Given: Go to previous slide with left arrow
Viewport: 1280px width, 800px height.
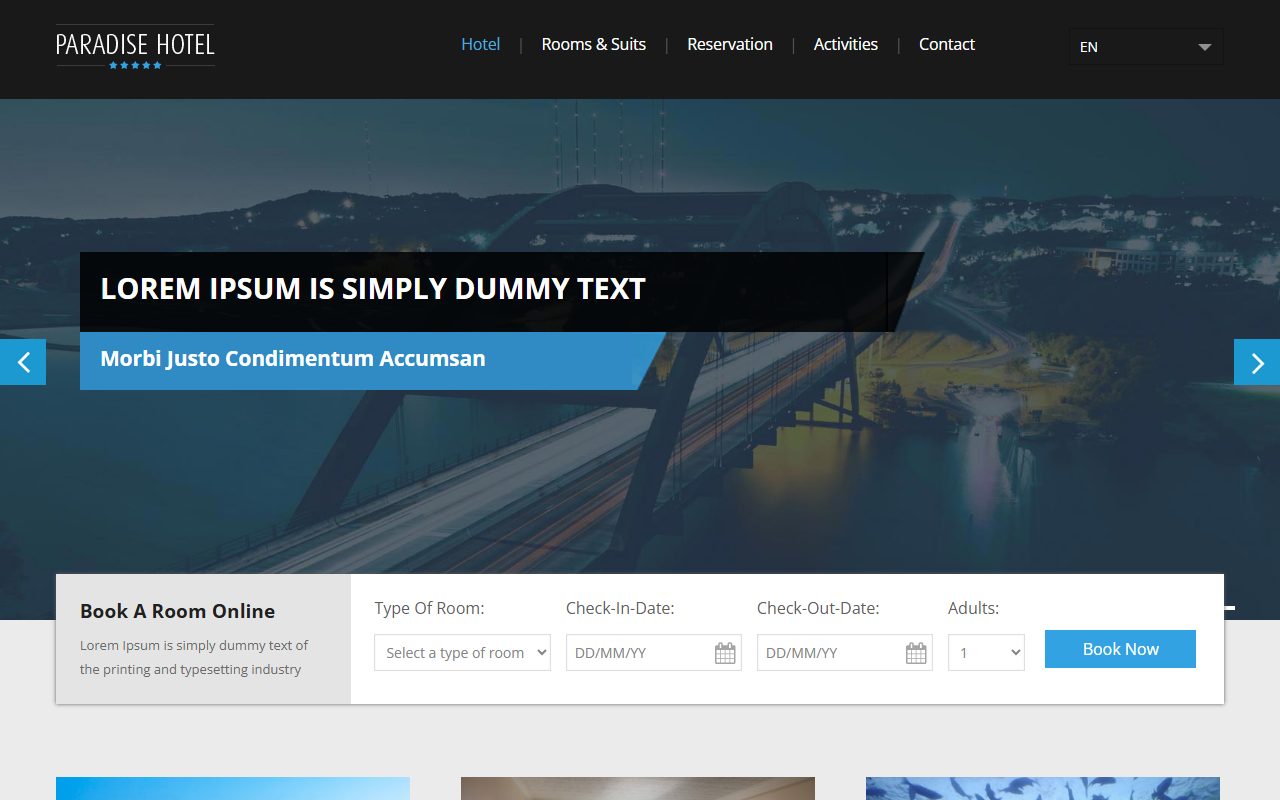Looking at the screenshot, I should 23,362.
